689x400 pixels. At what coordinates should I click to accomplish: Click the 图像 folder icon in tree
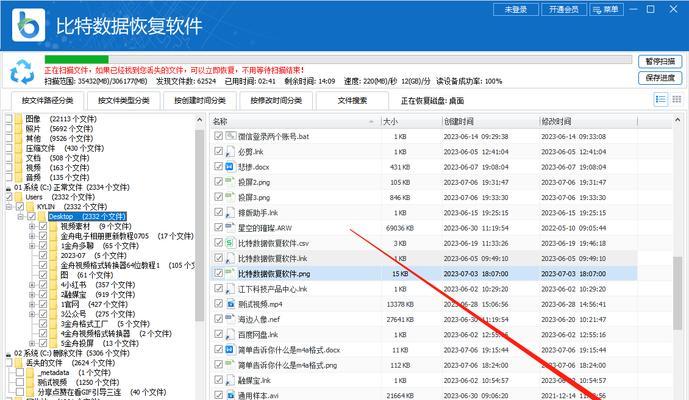point(18,119)
